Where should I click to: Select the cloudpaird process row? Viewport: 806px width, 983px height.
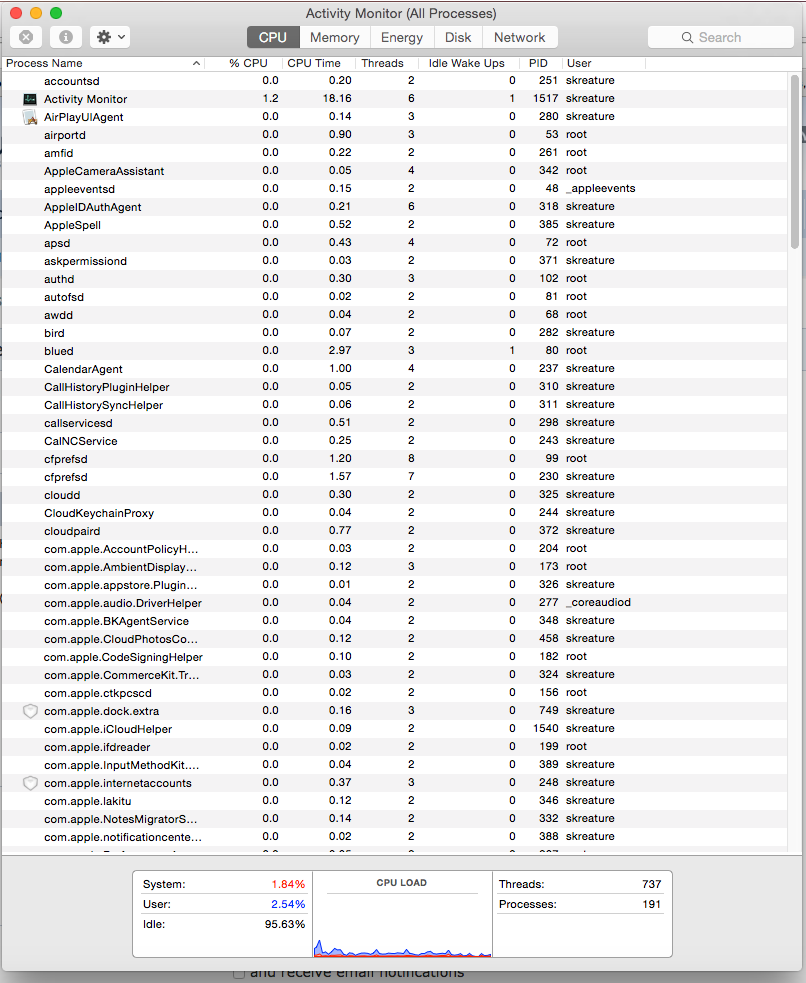(x=395, y=531)
